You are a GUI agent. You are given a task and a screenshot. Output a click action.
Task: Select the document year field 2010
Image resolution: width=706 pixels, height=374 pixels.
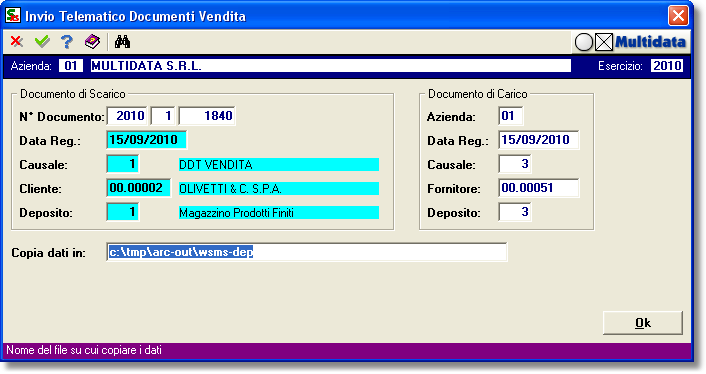[x=127, y=116]
